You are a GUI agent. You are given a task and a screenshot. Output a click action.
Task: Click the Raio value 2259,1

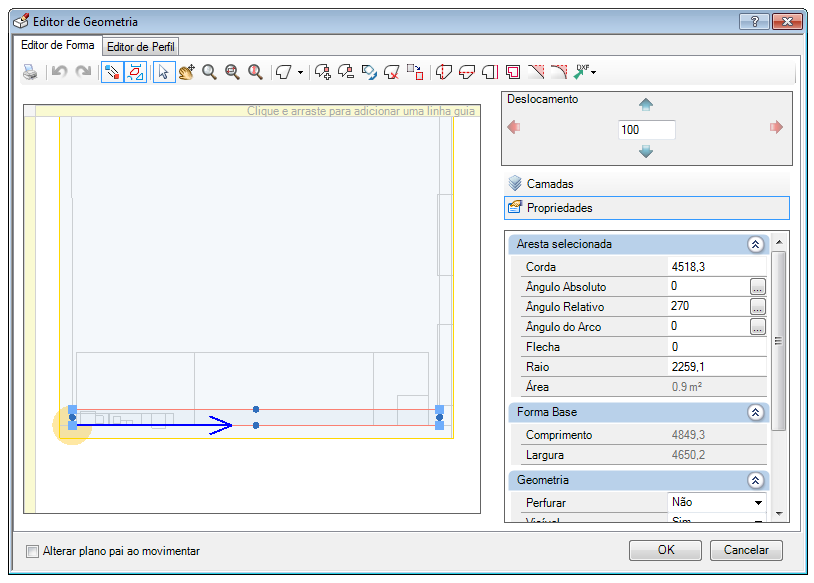pos(717,367)
